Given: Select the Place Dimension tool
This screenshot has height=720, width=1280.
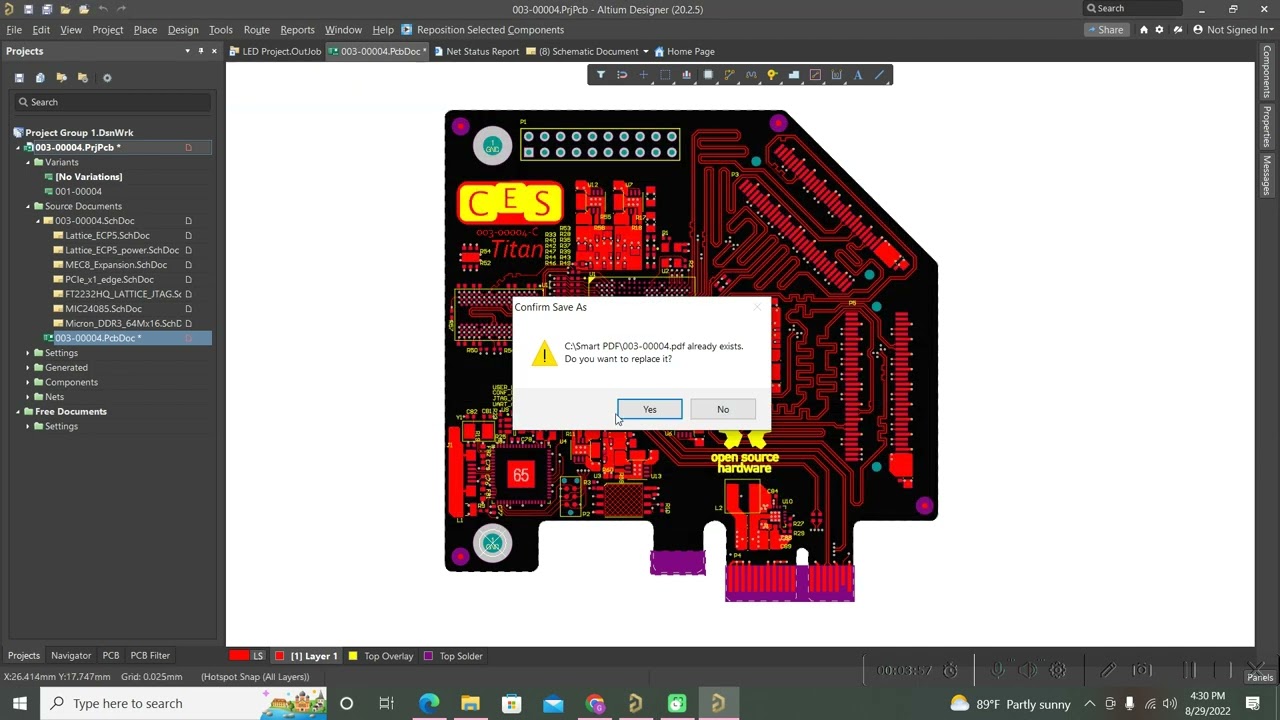Looking at the screenshot, I should tap(837, 75).
